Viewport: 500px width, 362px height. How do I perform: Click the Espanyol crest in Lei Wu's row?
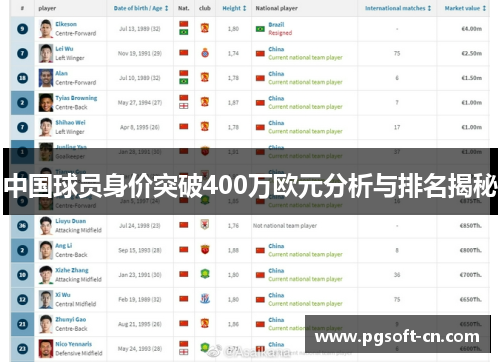click(x=205, y=53)
